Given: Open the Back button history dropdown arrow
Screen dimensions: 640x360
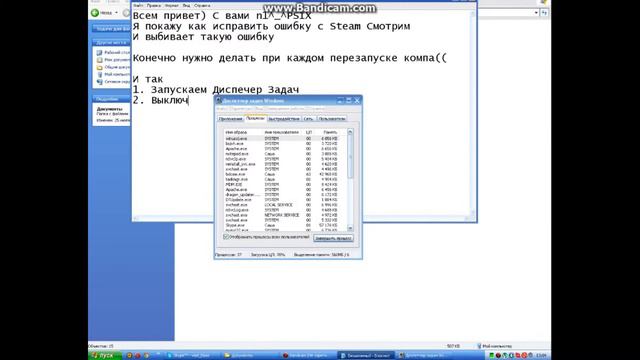Looking at the screenshot, I should click(x=116, y=13).
